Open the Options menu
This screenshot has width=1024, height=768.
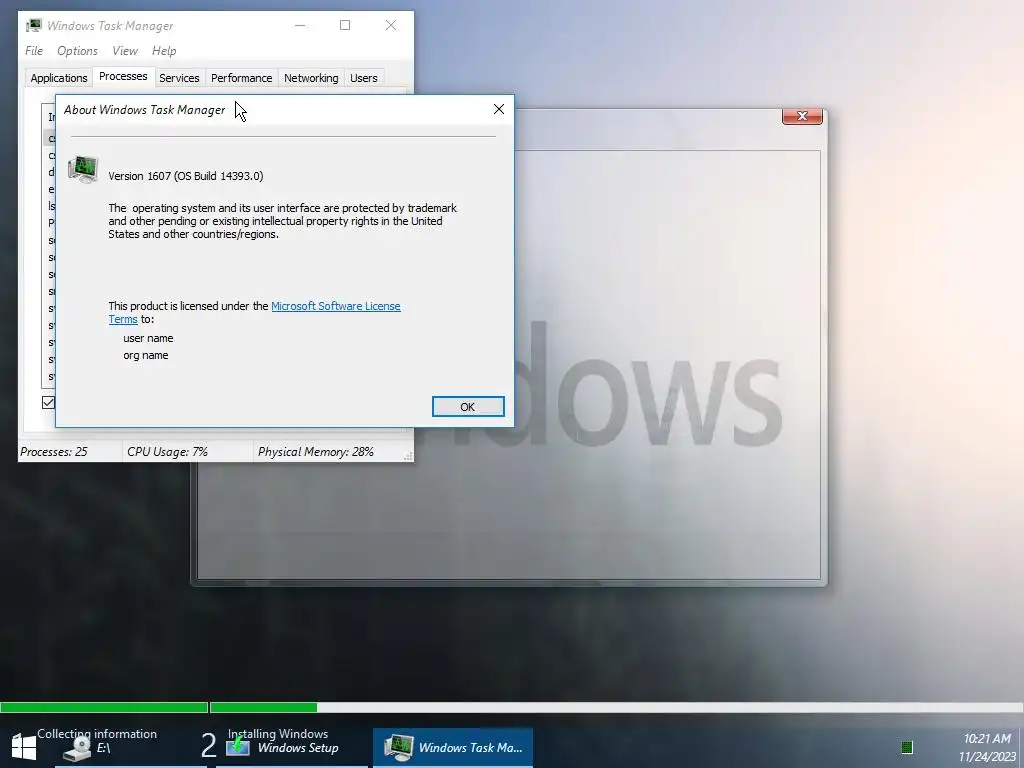[77, 51]
